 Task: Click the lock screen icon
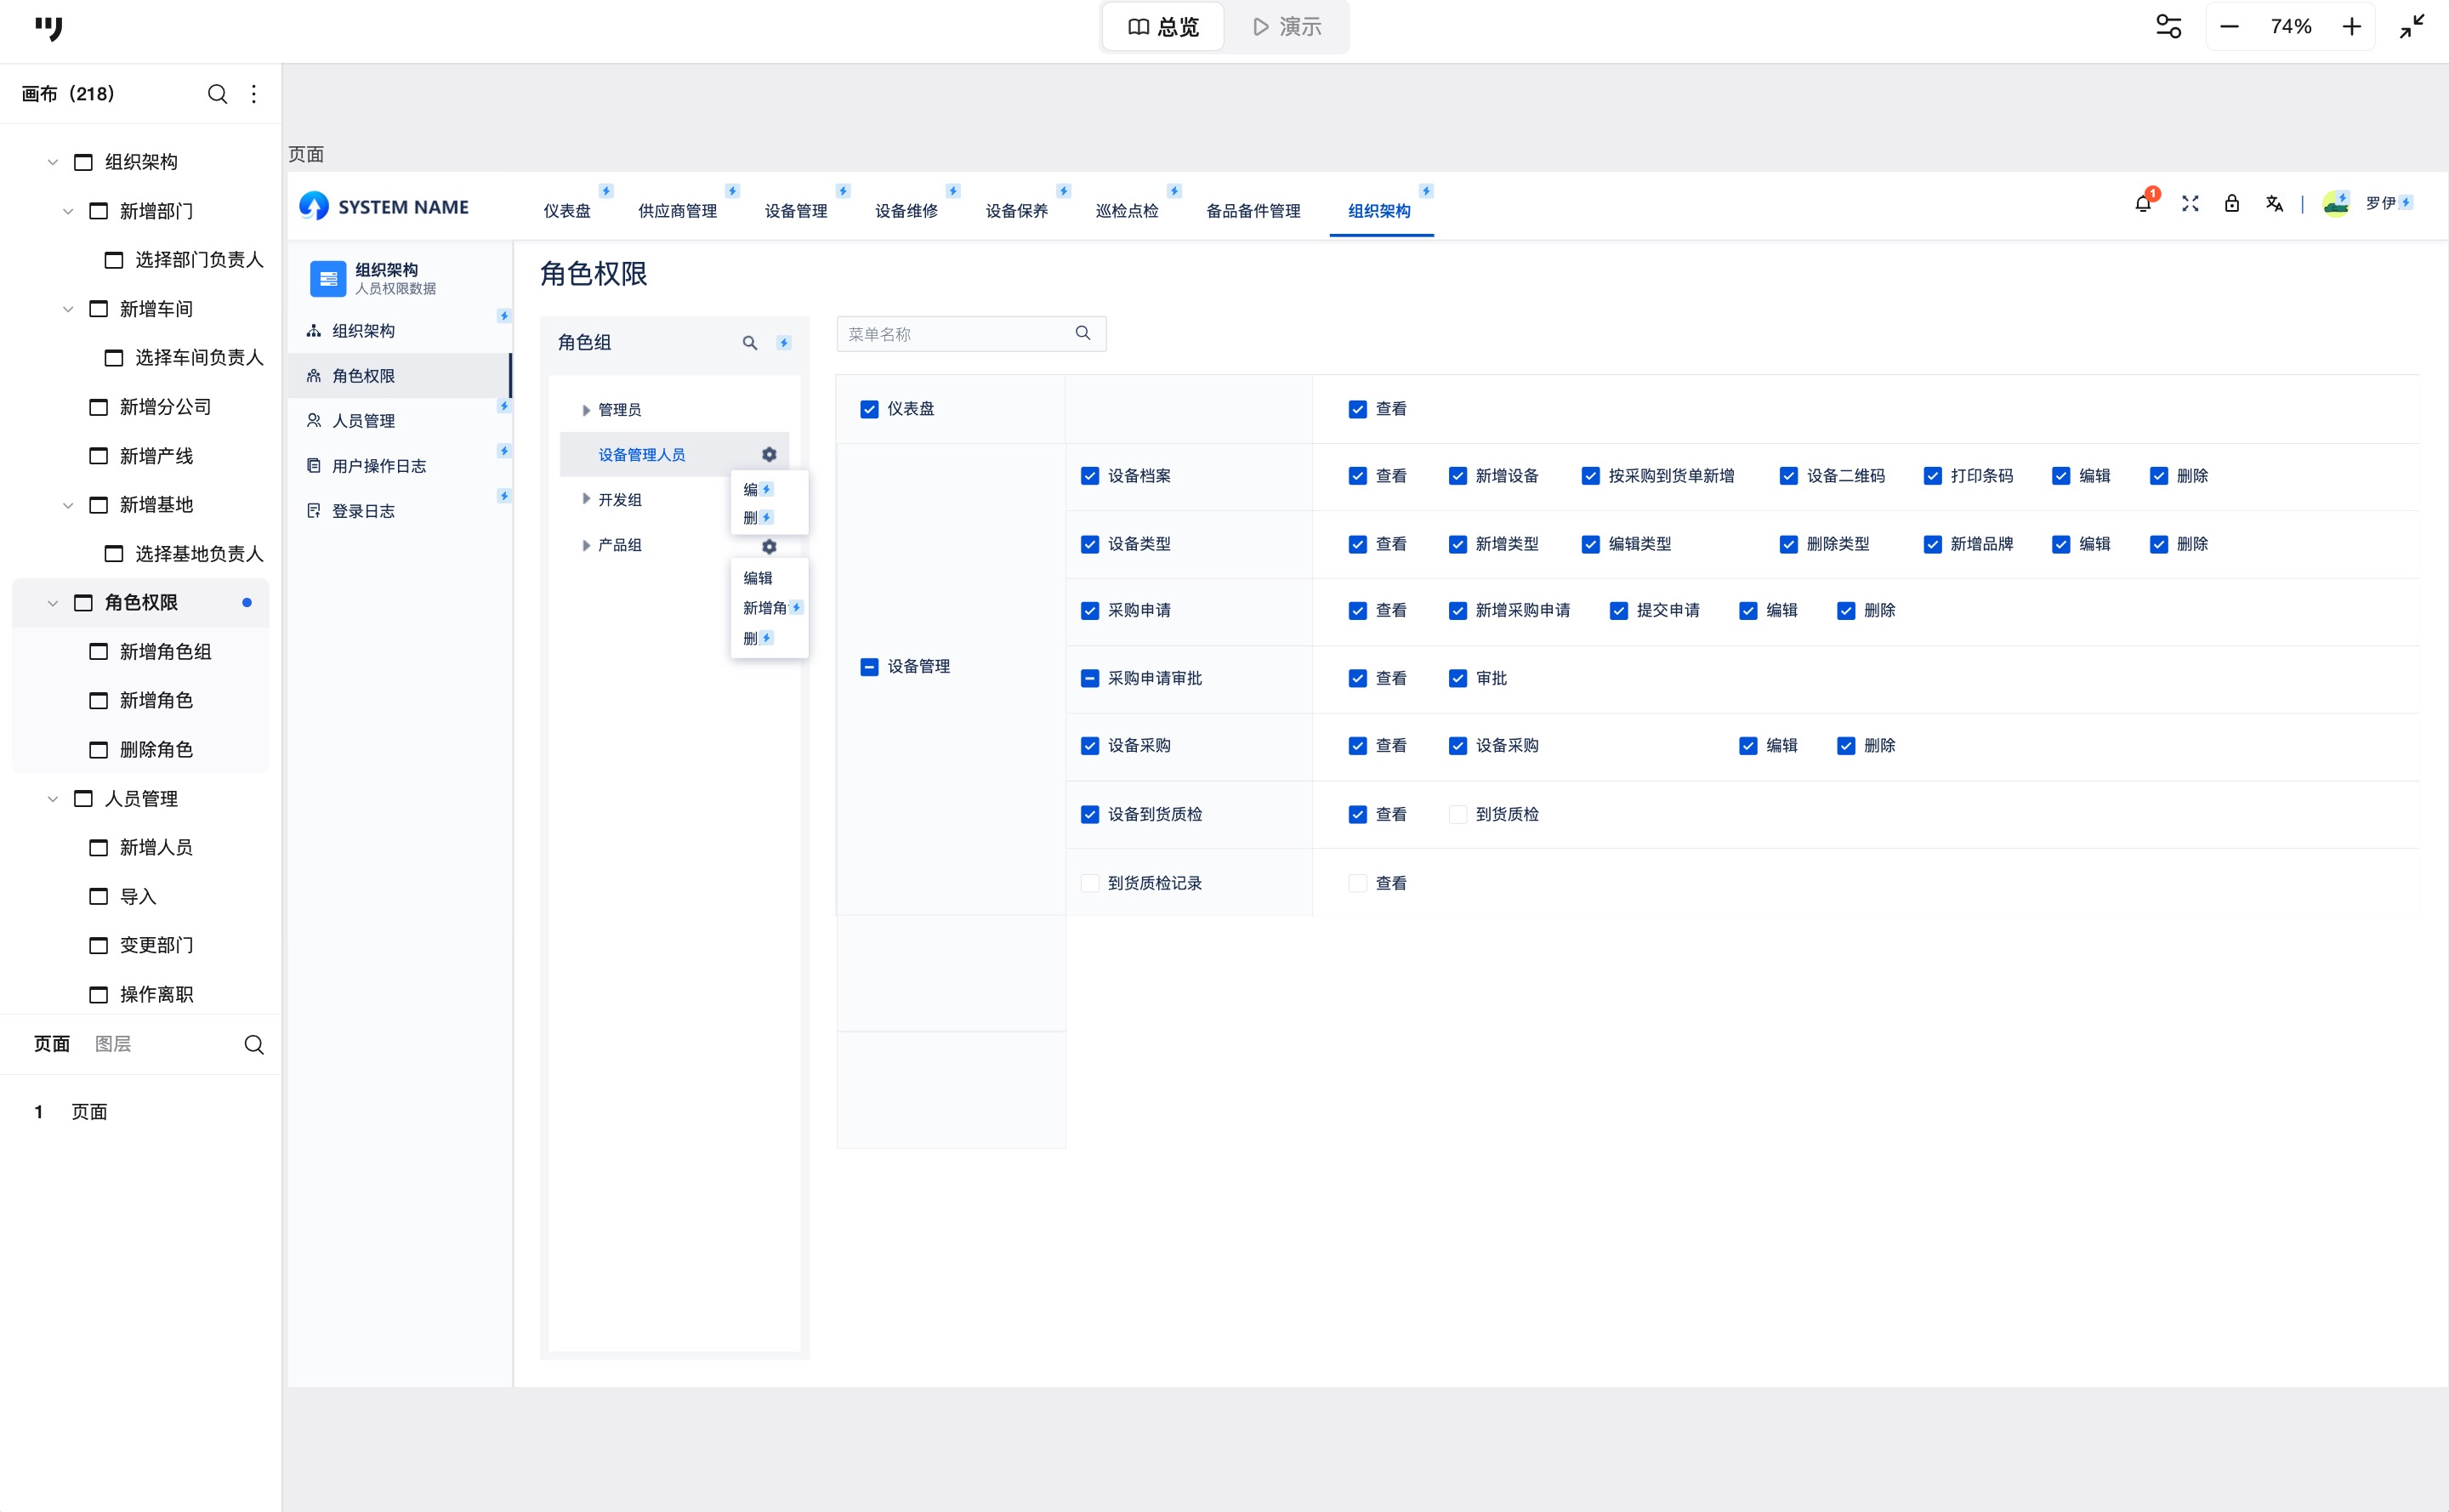(2231, 204)
